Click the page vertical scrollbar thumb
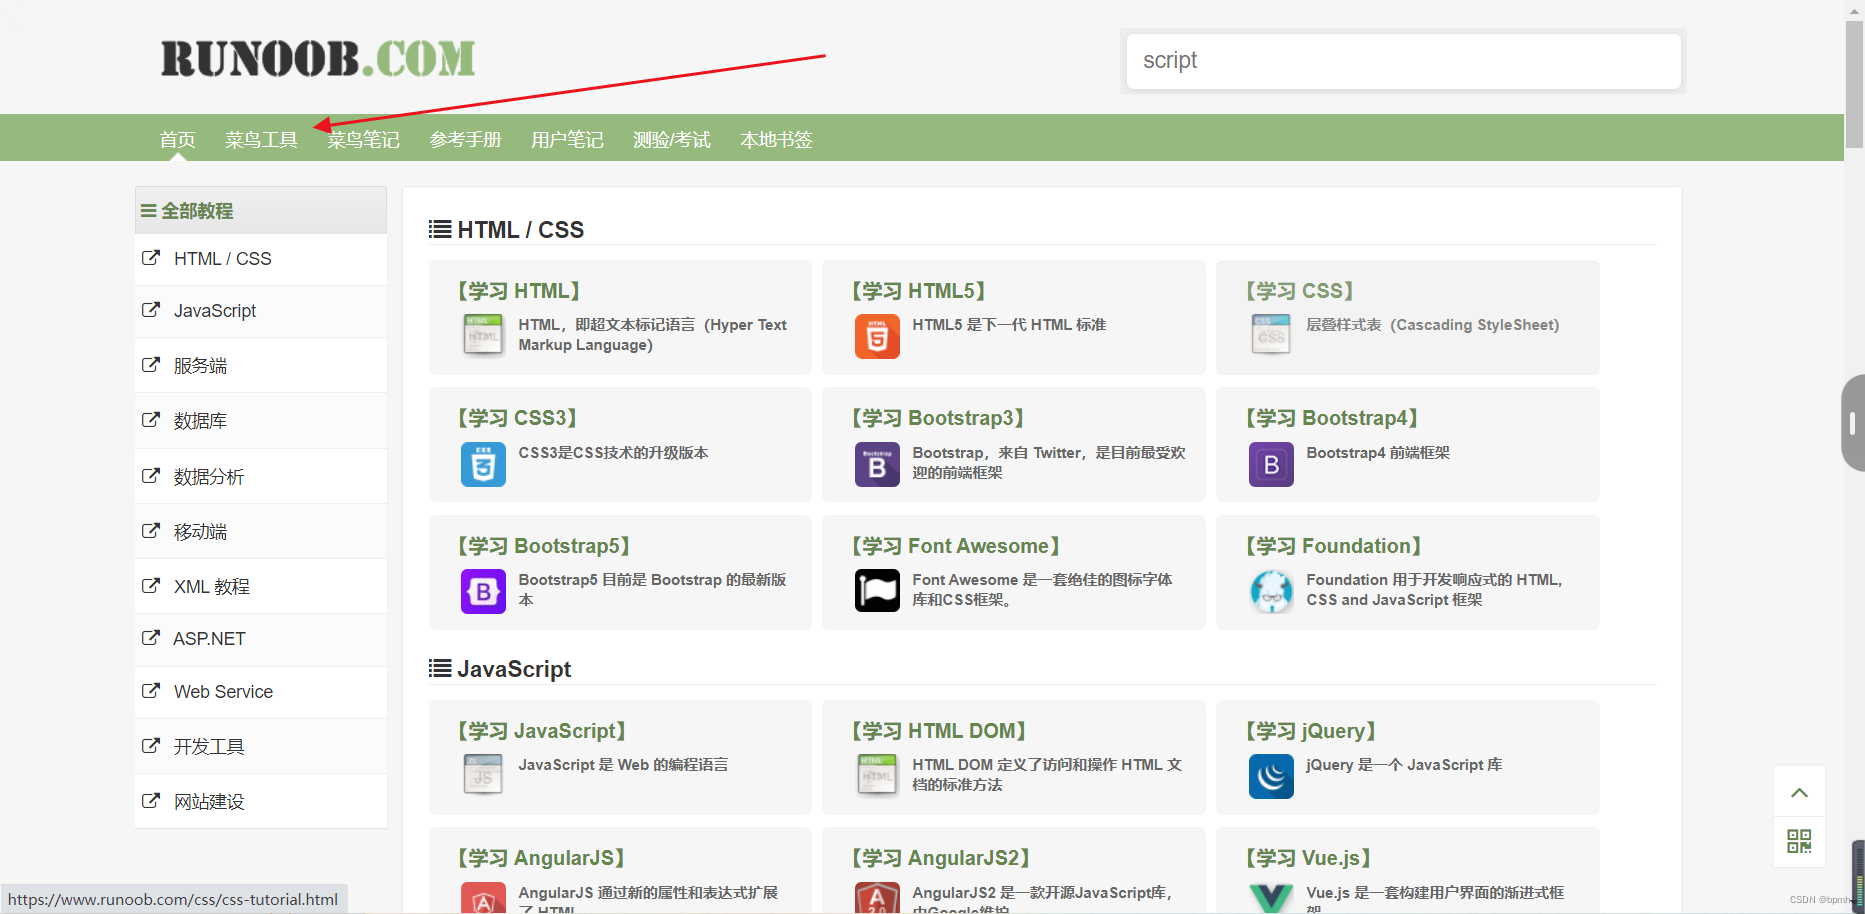 coord(1855,84)
